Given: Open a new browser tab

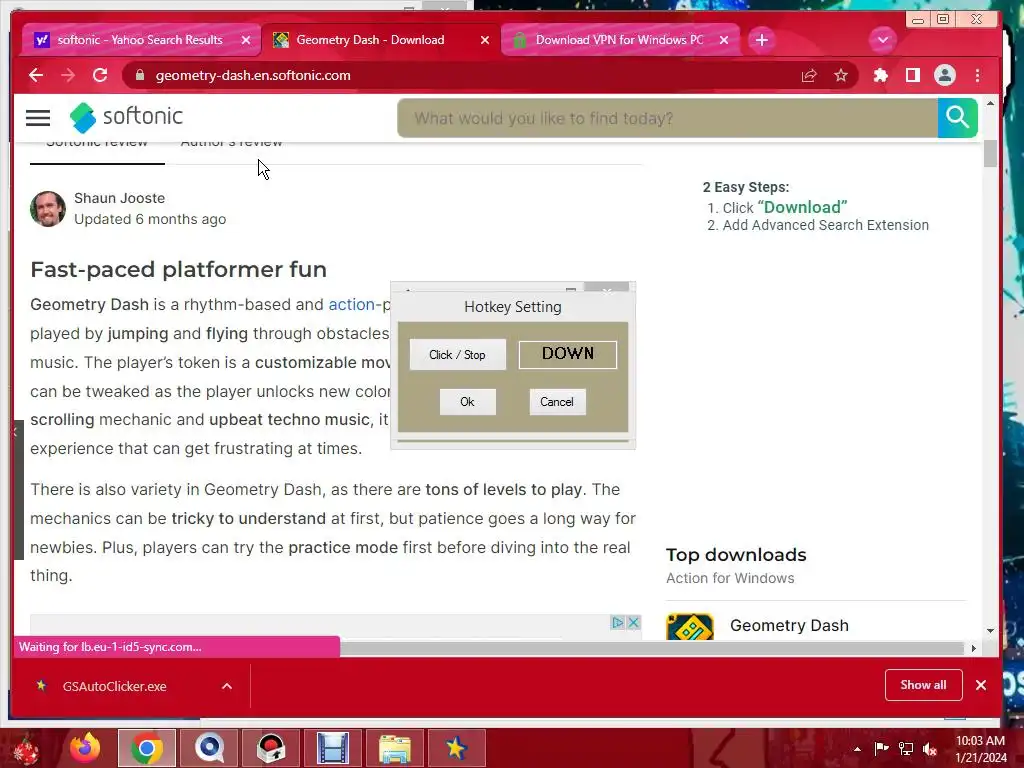Looking at the screenshot, I should click(x=761, y=40).
